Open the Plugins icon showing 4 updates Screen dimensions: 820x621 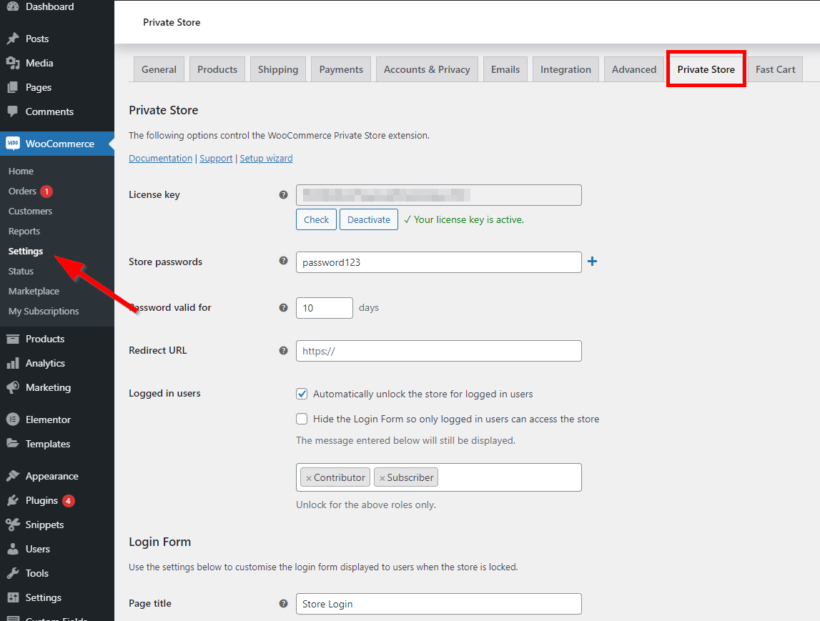(12, 500)
